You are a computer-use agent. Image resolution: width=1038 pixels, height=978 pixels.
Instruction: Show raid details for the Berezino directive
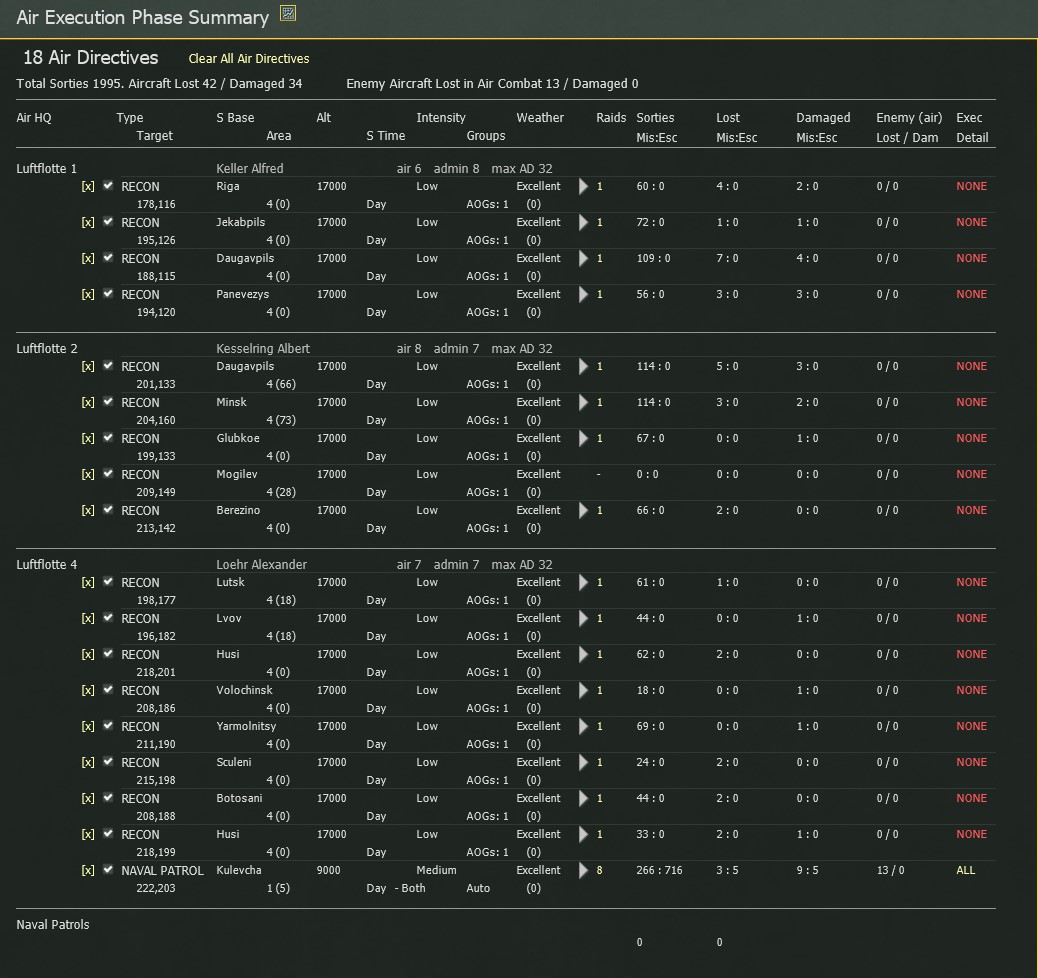(x=584, y=511)
